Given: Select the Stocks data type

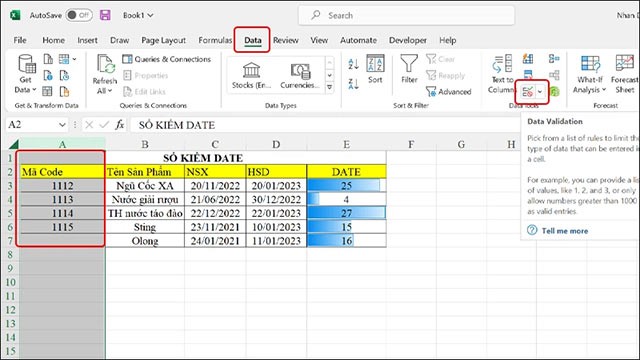Looking at the screenshot, I should 251,76.
